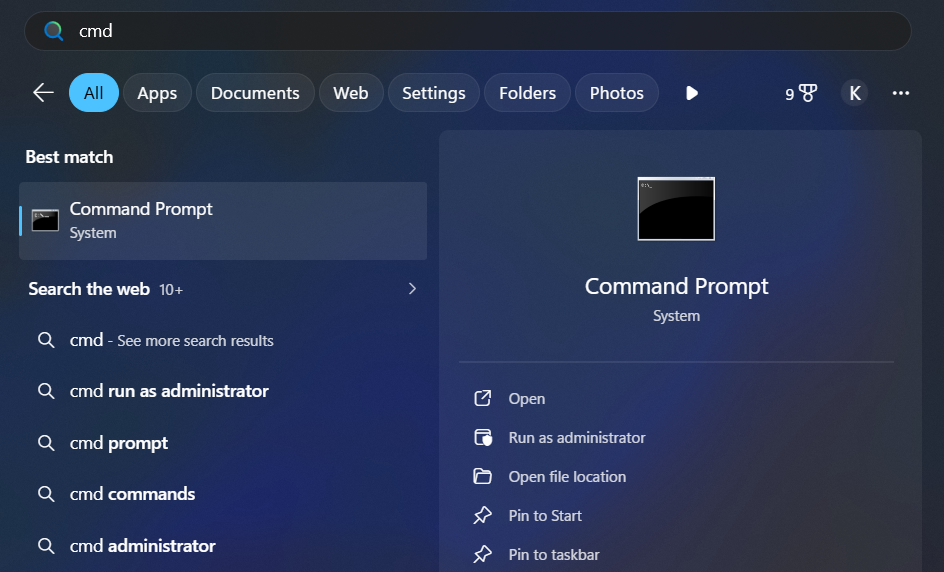Viewport: 944px width, 572px height.
Task: Click magnifier icon beside 'cmd prompt'
Action: [x=46, y=443]
